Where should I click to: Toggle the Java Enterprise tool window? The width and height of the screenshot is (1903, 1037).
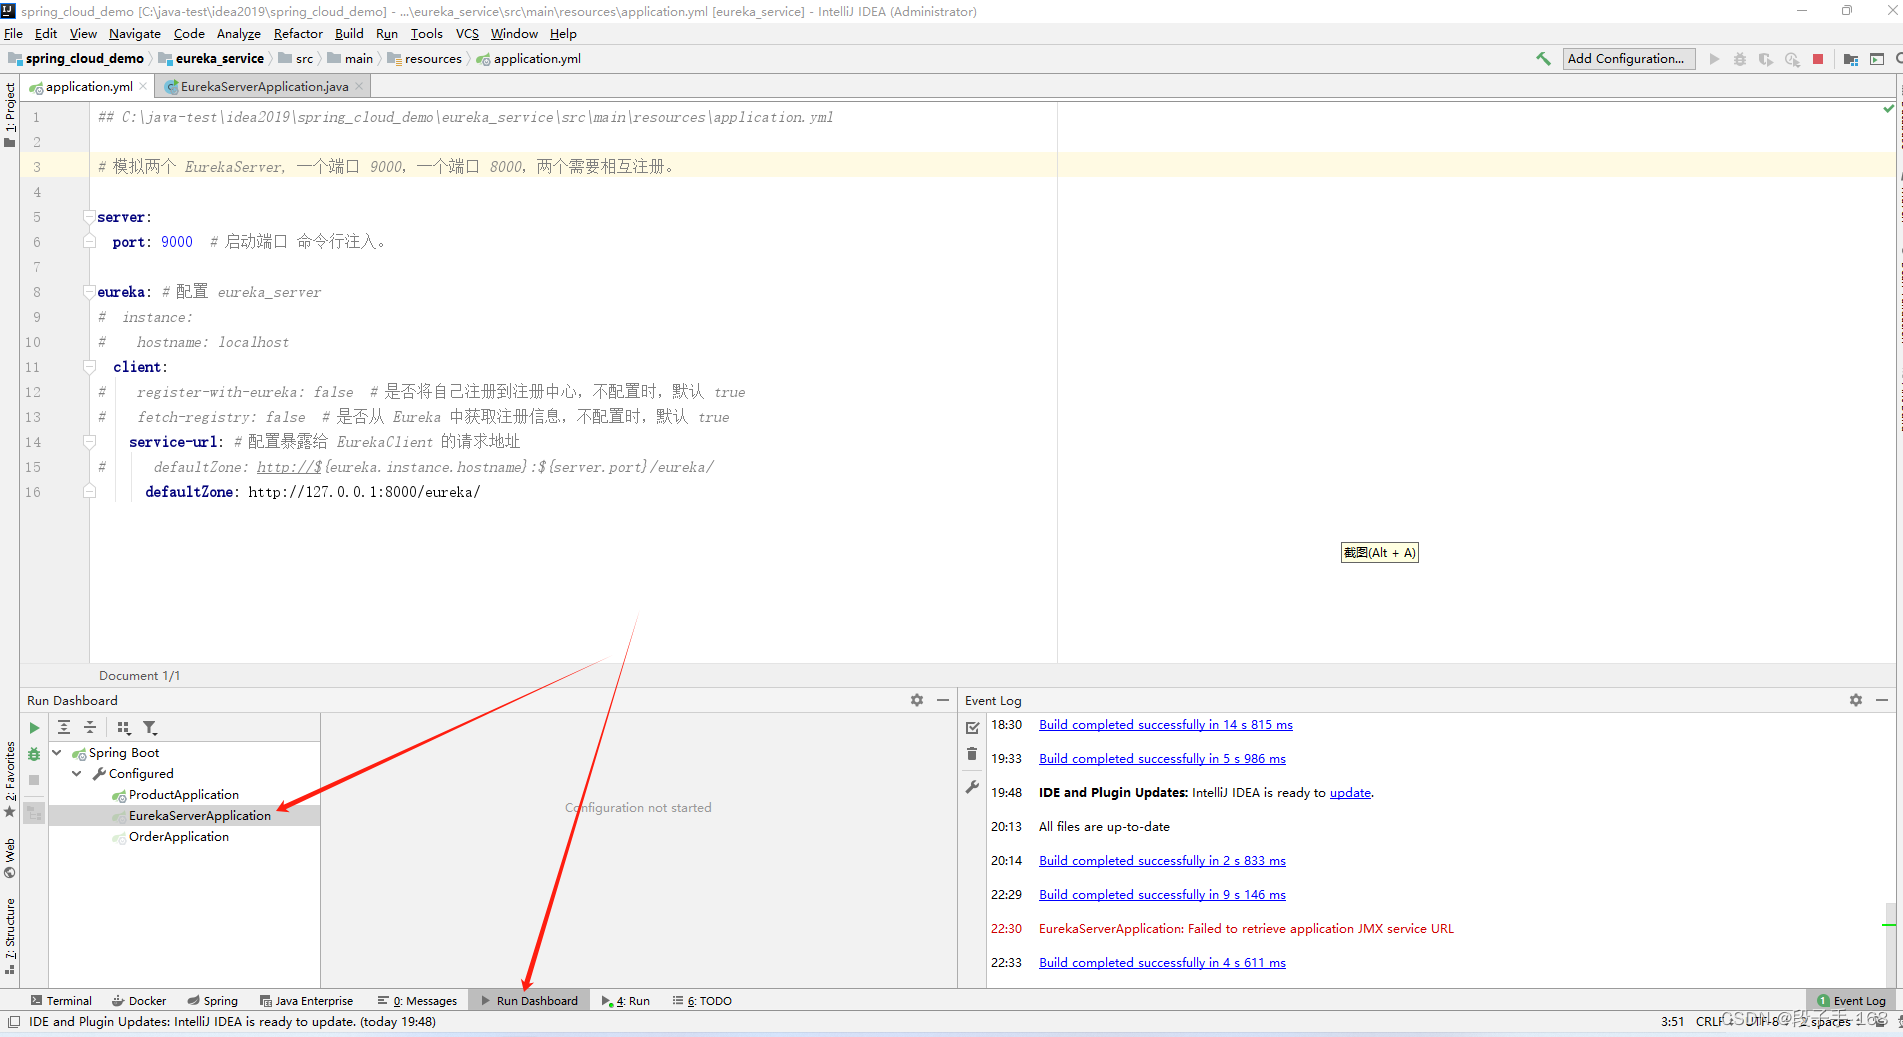(x=306, y=1001)
